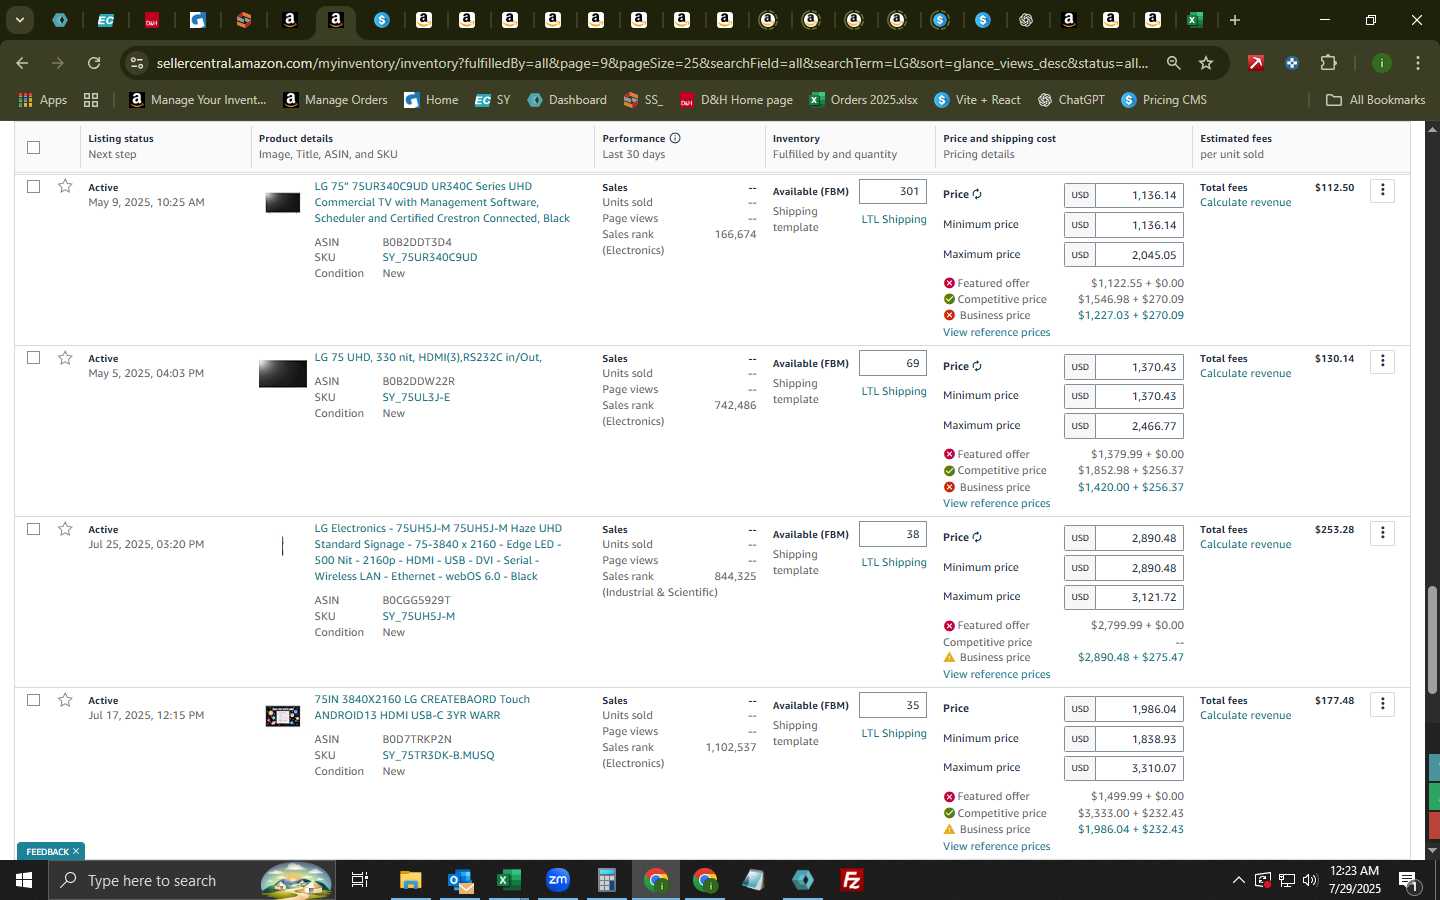Star the LG 75 UHD 330 nit listing
The width and height of the screenshot is (1440, 900).
click(65, 358)
